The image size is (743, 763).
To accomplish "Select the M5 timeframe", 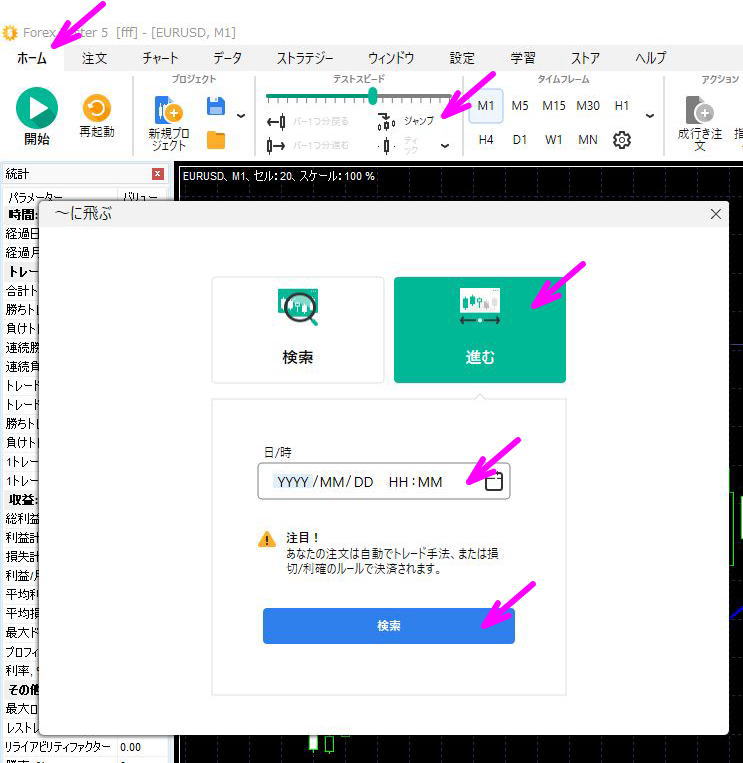I will 520,106.
